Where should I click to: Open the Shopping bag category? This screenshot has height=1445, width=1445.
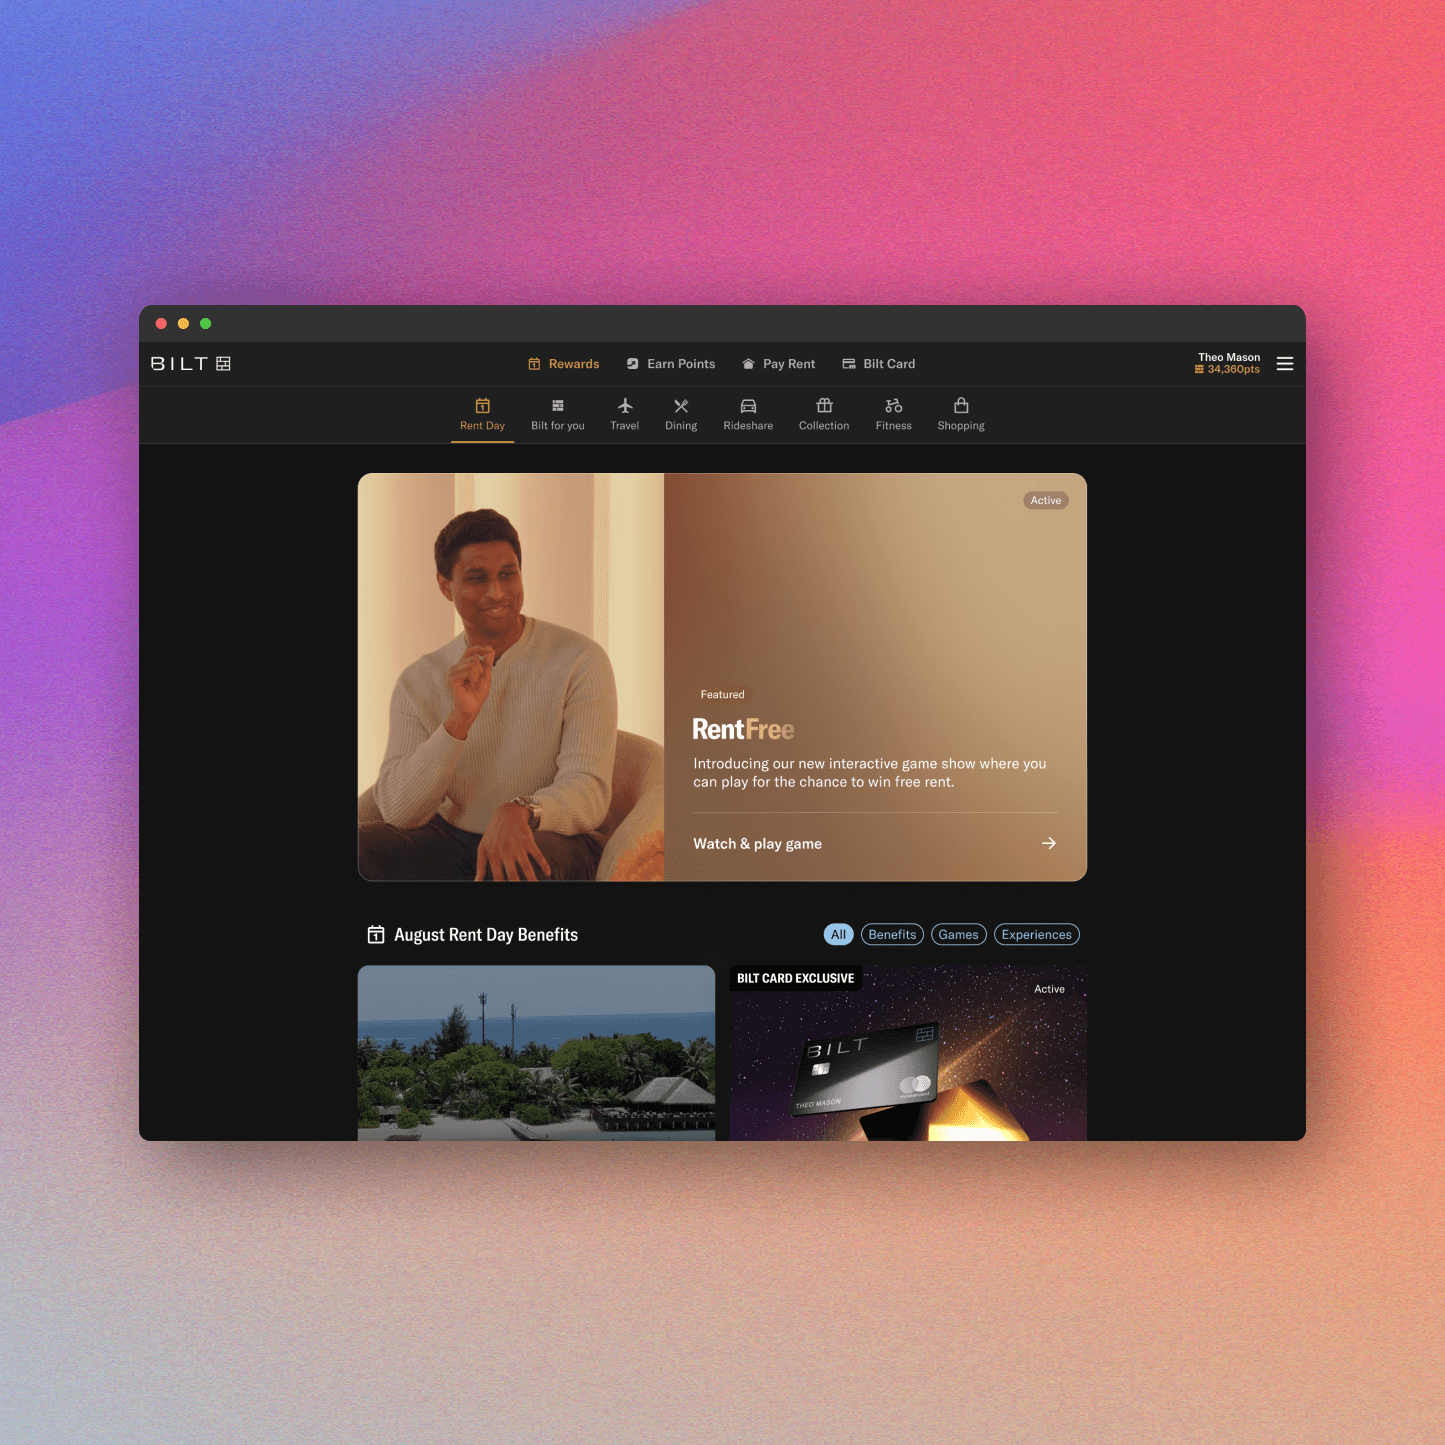pos(961,414)
